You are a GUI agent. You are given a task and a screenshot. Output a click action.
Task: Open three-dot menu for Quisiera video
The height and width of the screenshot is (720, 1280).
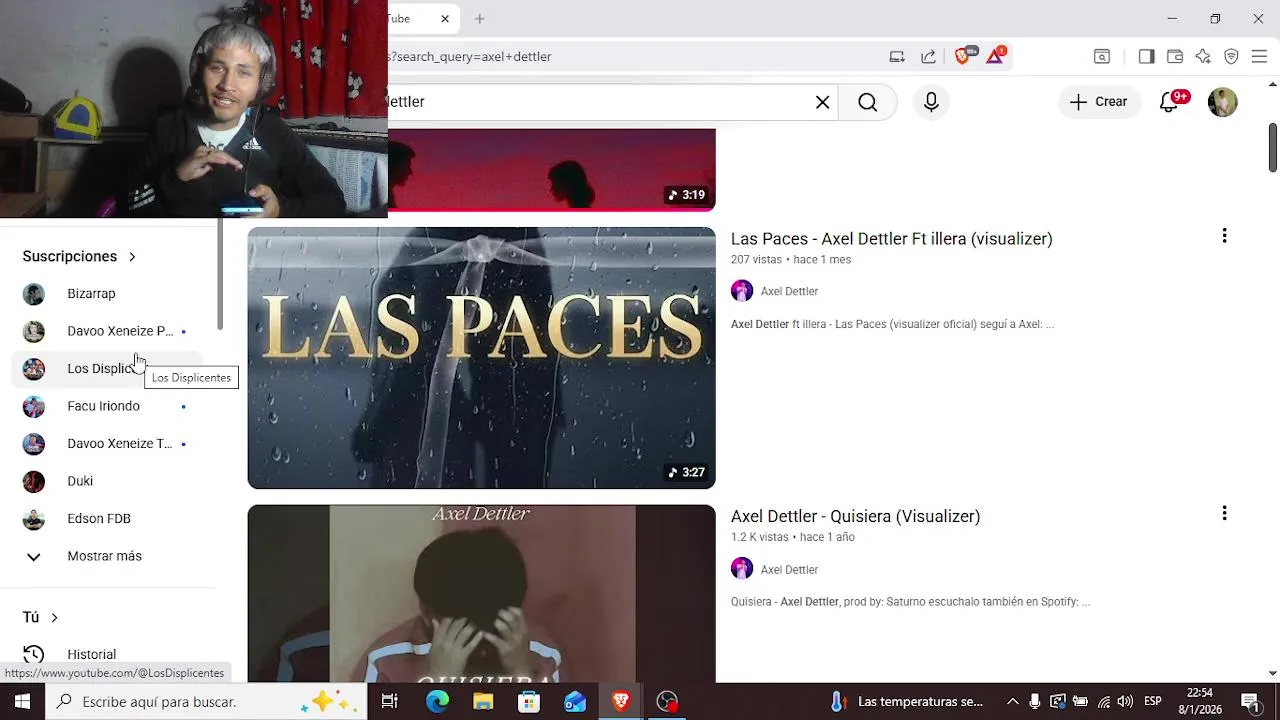coord(1224,514)
